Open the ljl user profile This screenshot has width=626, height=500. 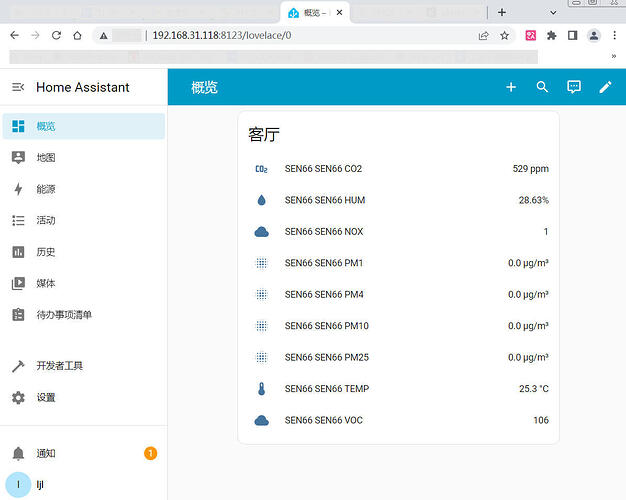click(40, 484)
